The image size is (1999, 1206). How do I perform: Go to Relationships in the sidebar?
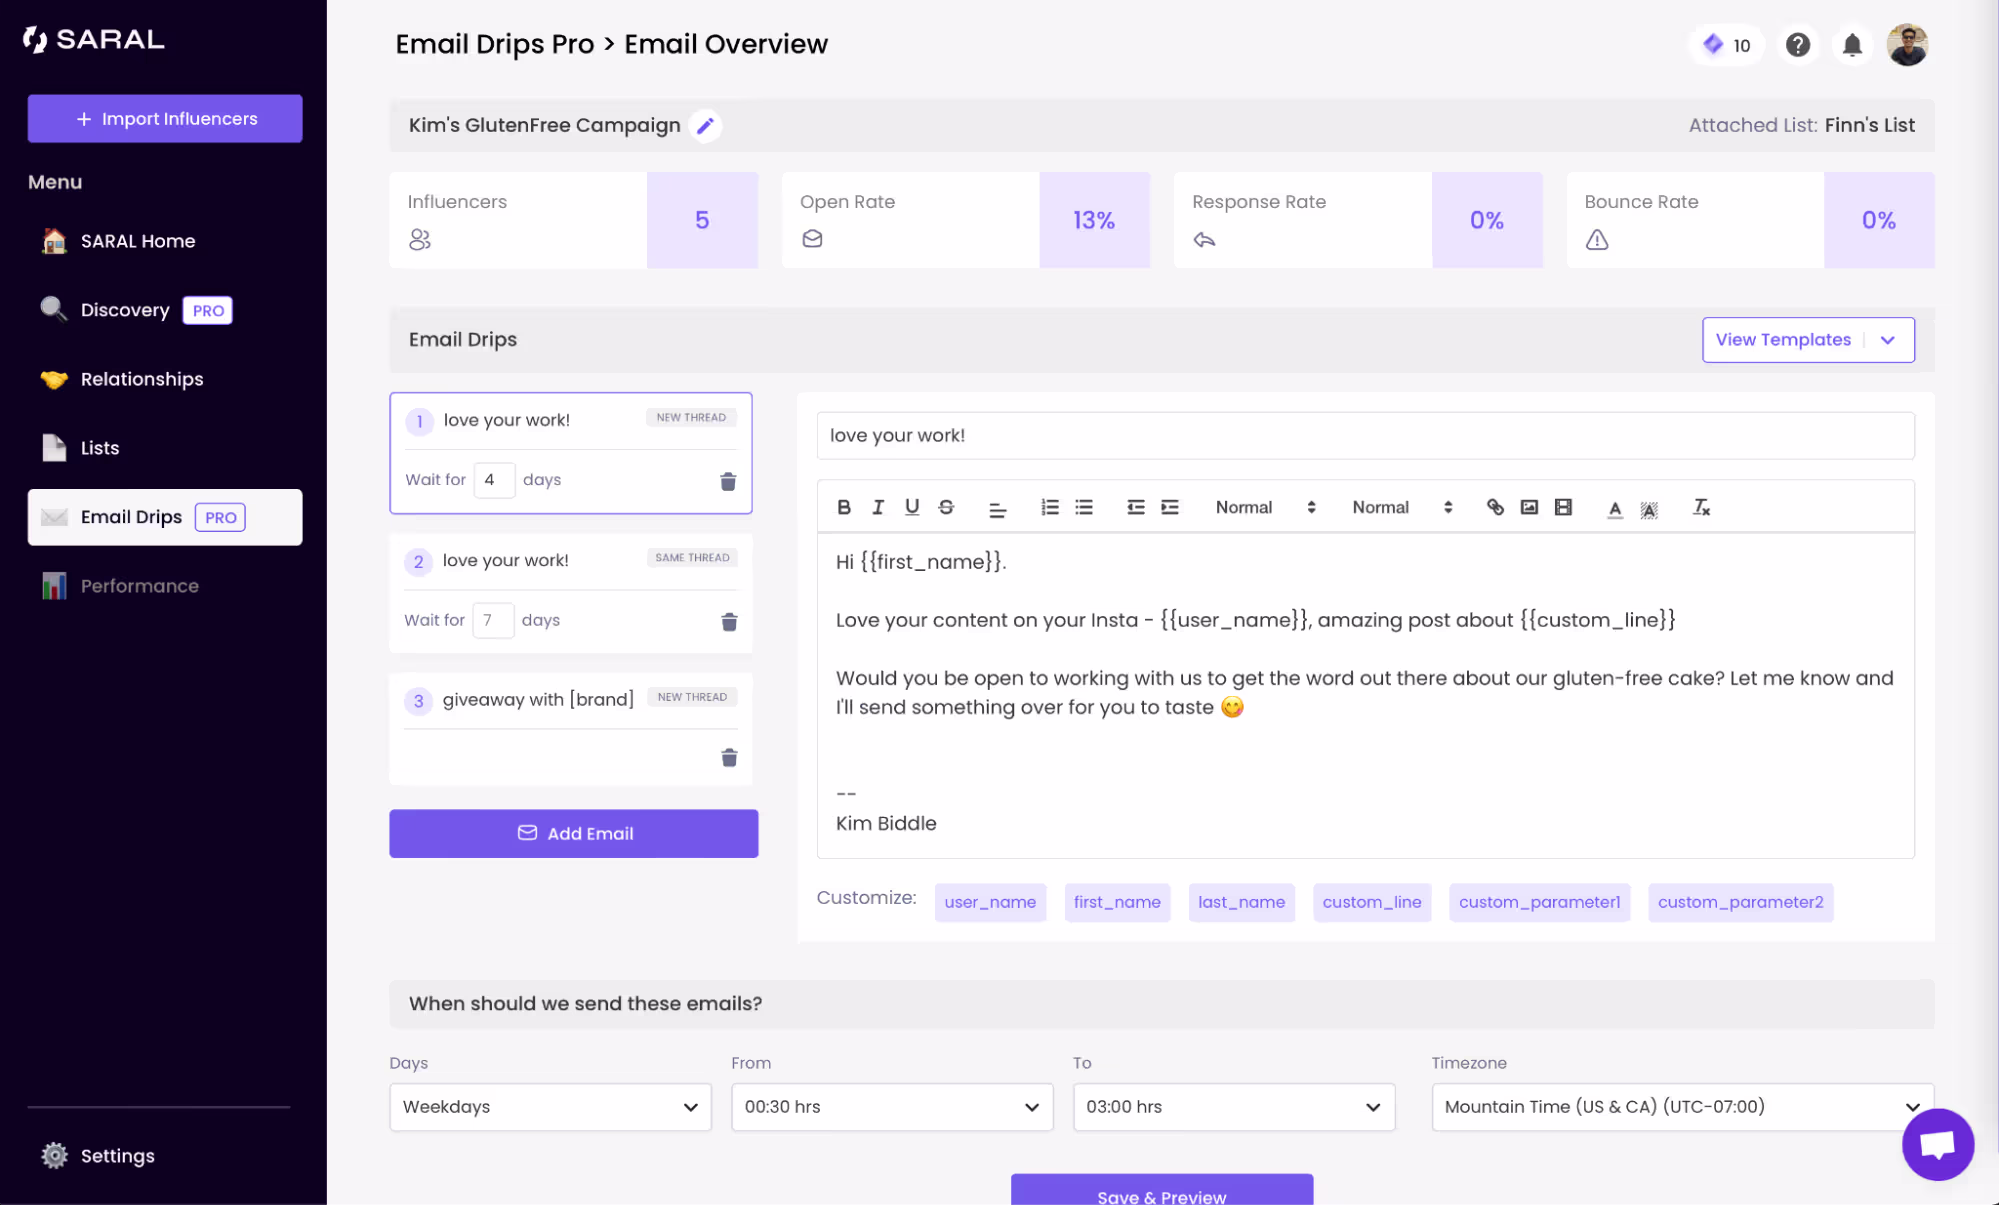(x=142, y=379)
